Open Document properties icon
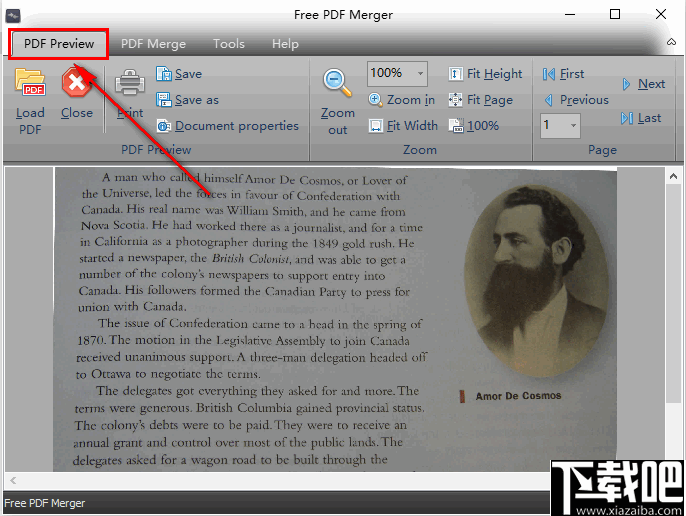The image size is (686, 516). click(x=164, y=126)
